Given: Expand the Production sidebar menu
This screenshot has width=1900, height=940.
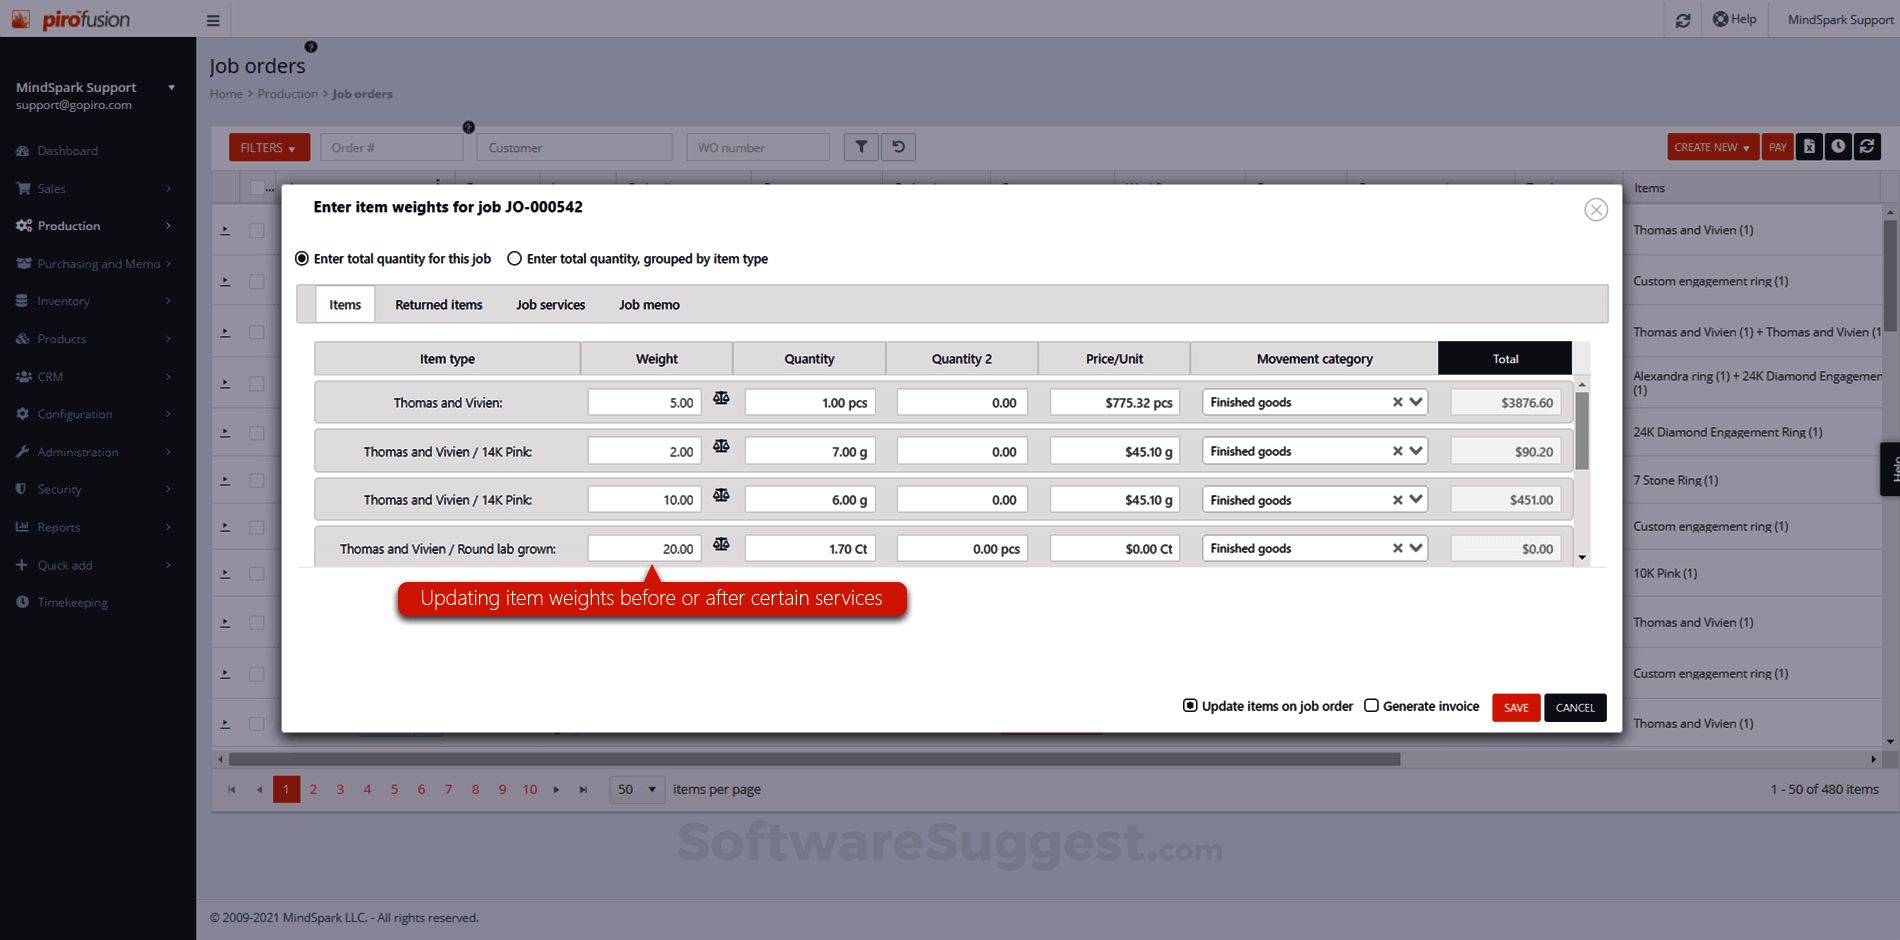Looking at the screenshot, I should (x=68, y=225).
